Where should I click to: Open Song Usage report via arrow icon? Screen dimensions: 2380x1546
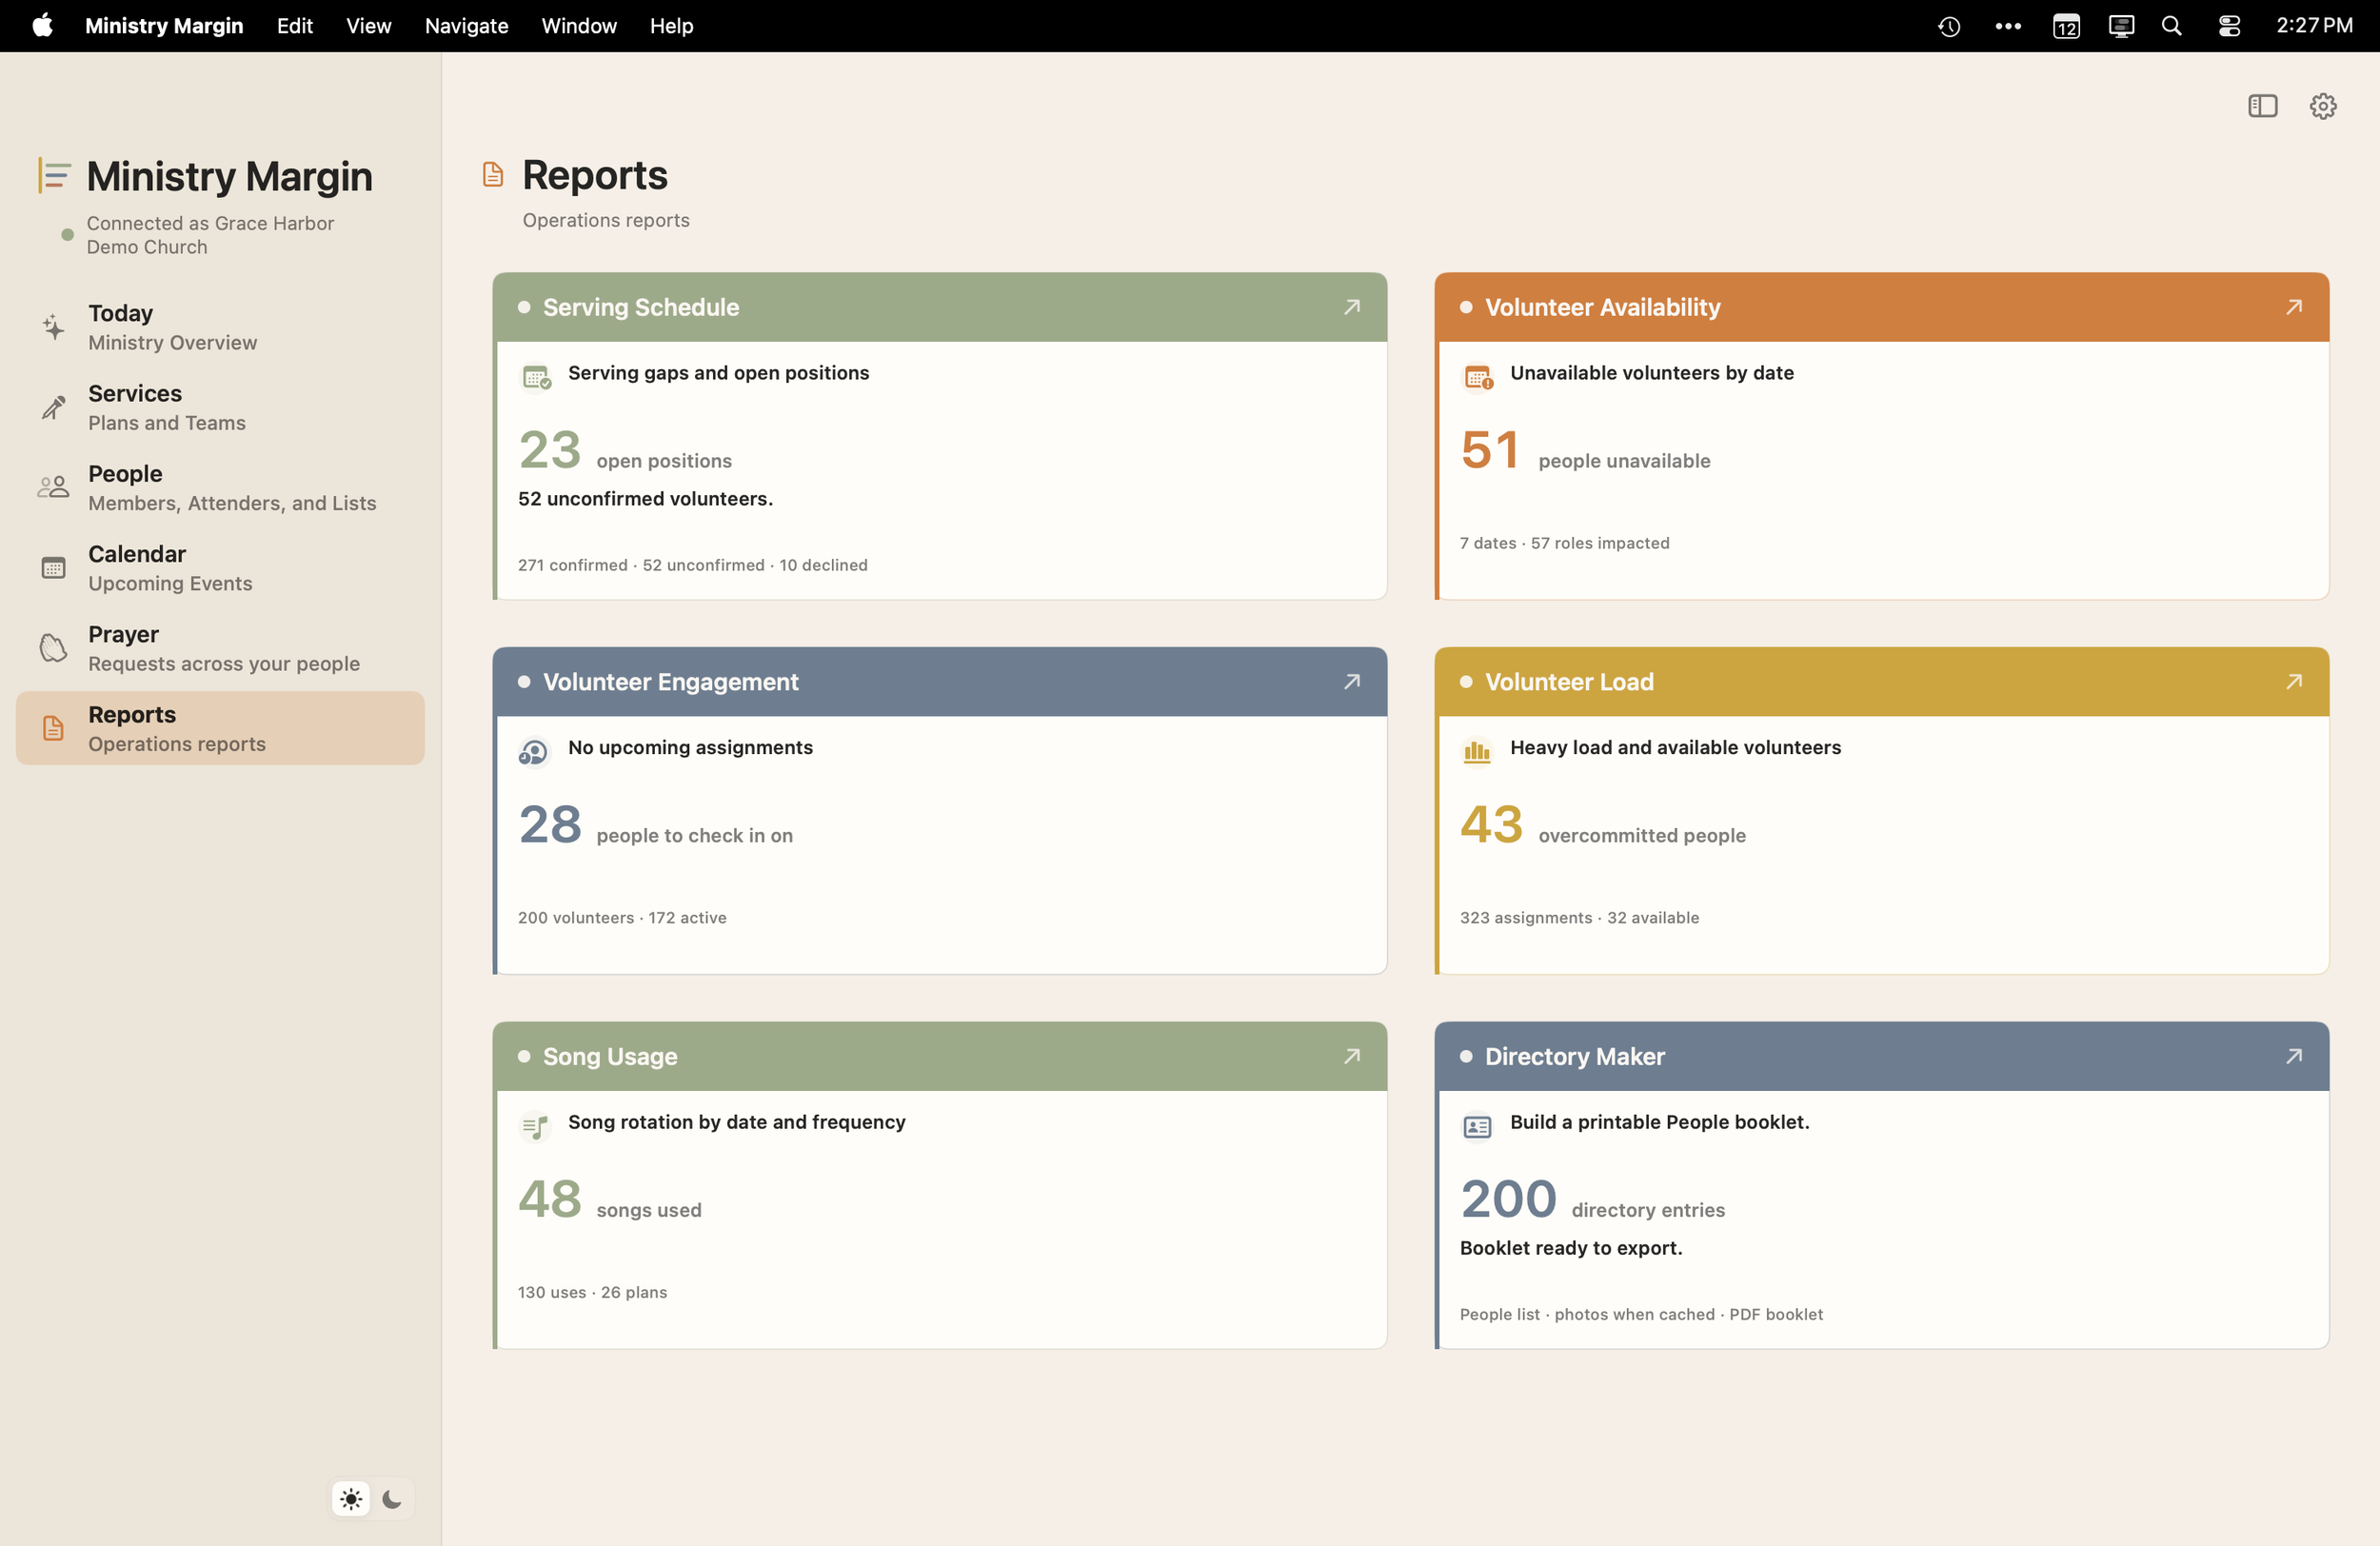[1352, 1056]
